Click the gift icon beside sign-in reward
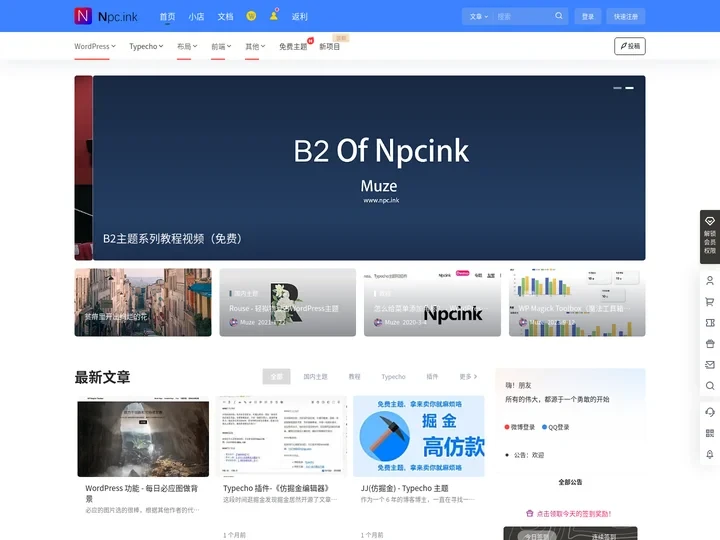Screen dimensions: 720x540 coord(529,513)
